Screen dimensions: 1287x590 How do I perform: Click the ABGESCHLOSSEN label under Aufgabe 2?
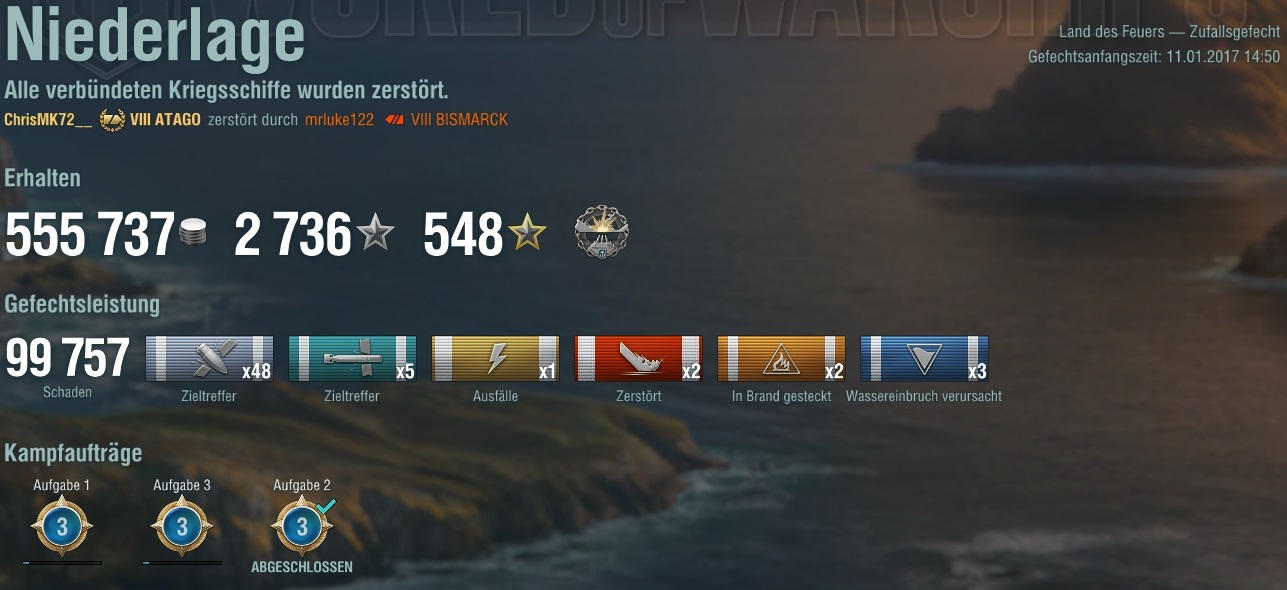pos(302,567)
